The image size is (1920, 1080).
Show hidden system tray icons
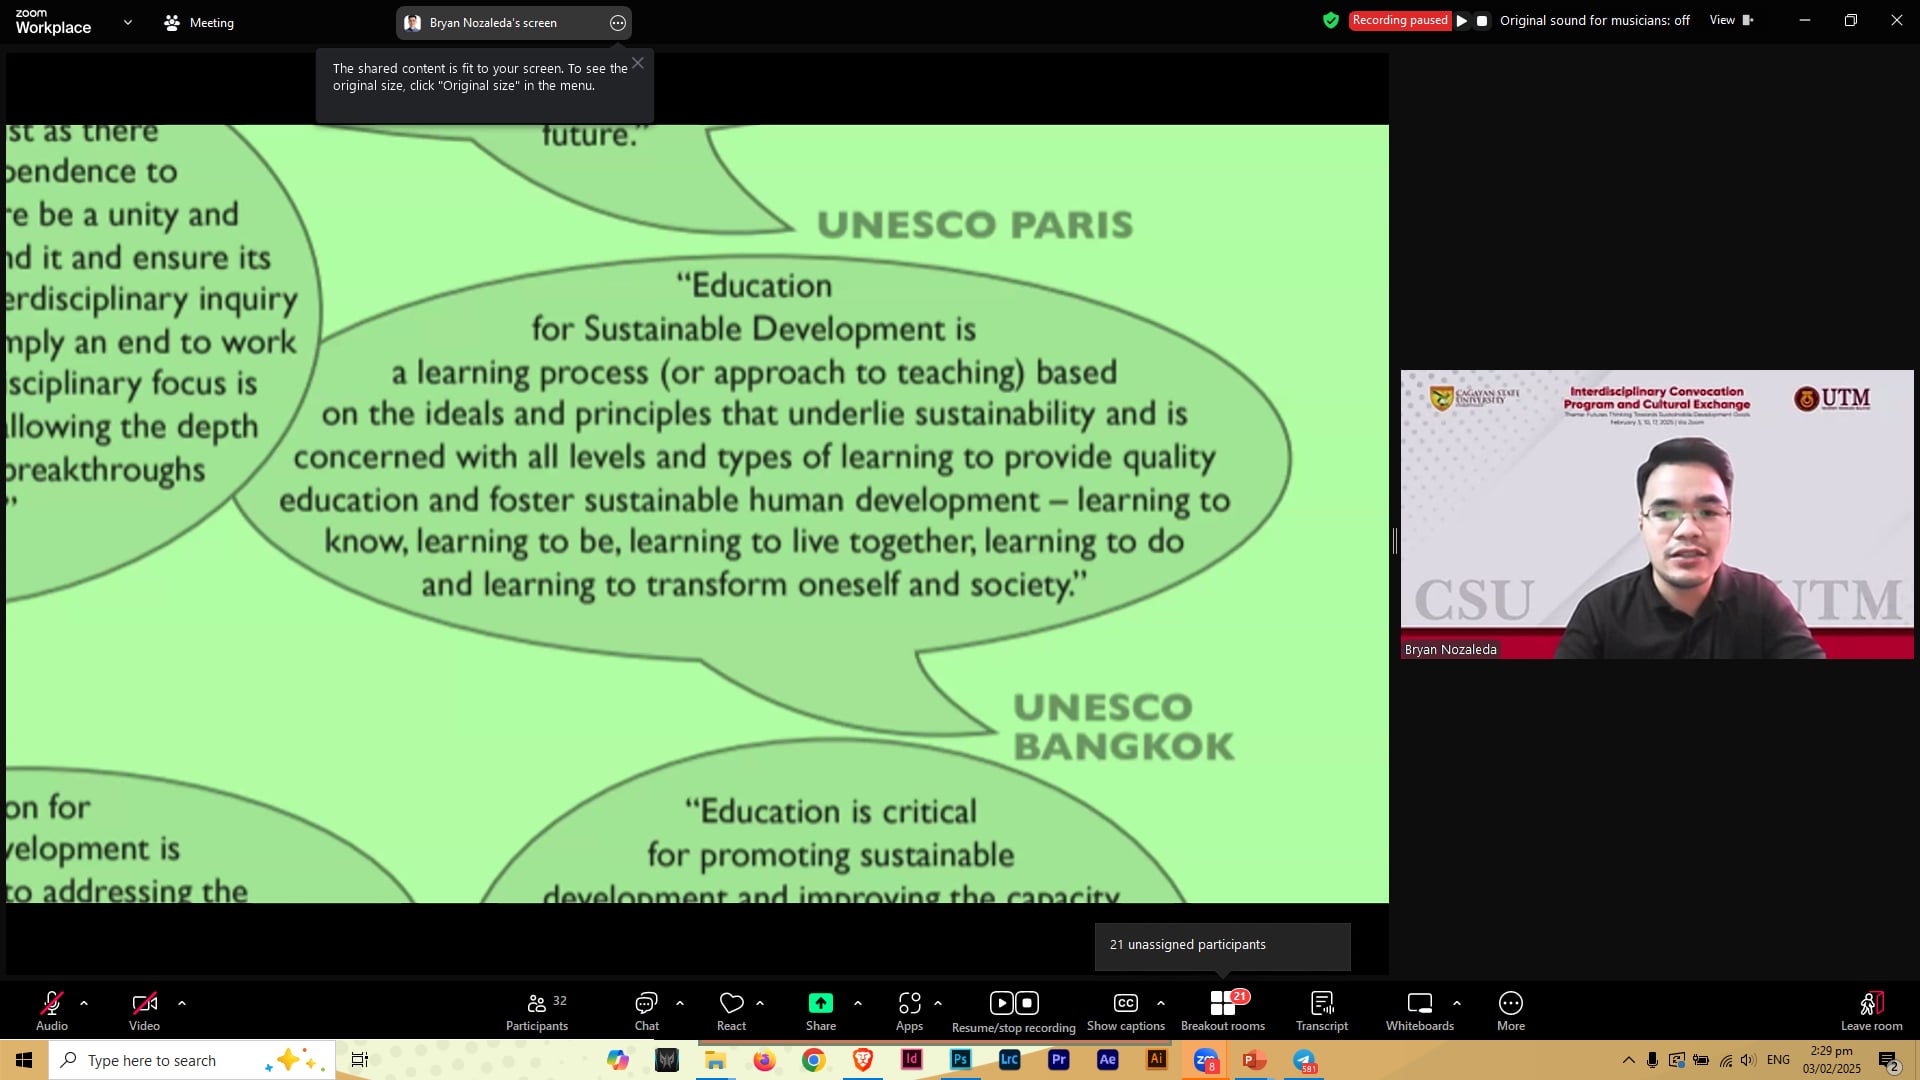point(1629,1060)
